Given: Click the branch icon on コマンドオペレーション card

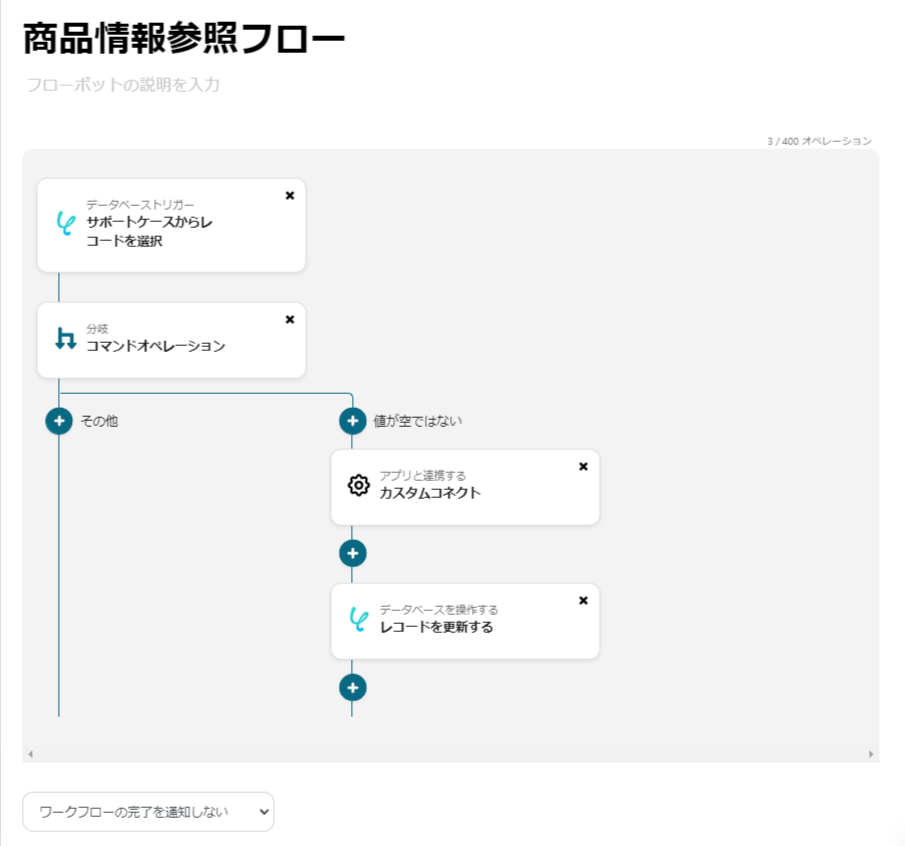Looking at the screenshot, I should coord(65,338).
